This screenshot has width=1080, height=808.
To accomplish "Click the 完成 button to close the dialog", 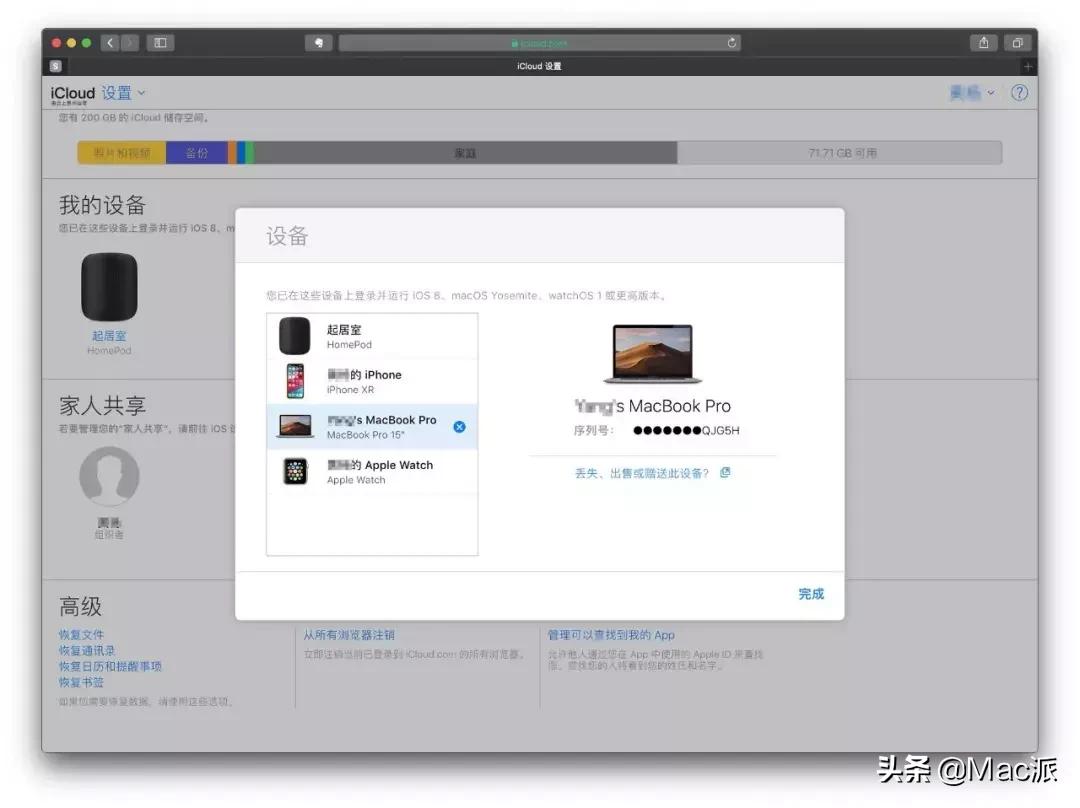I will pyautogui.click(x=811, y=593).
